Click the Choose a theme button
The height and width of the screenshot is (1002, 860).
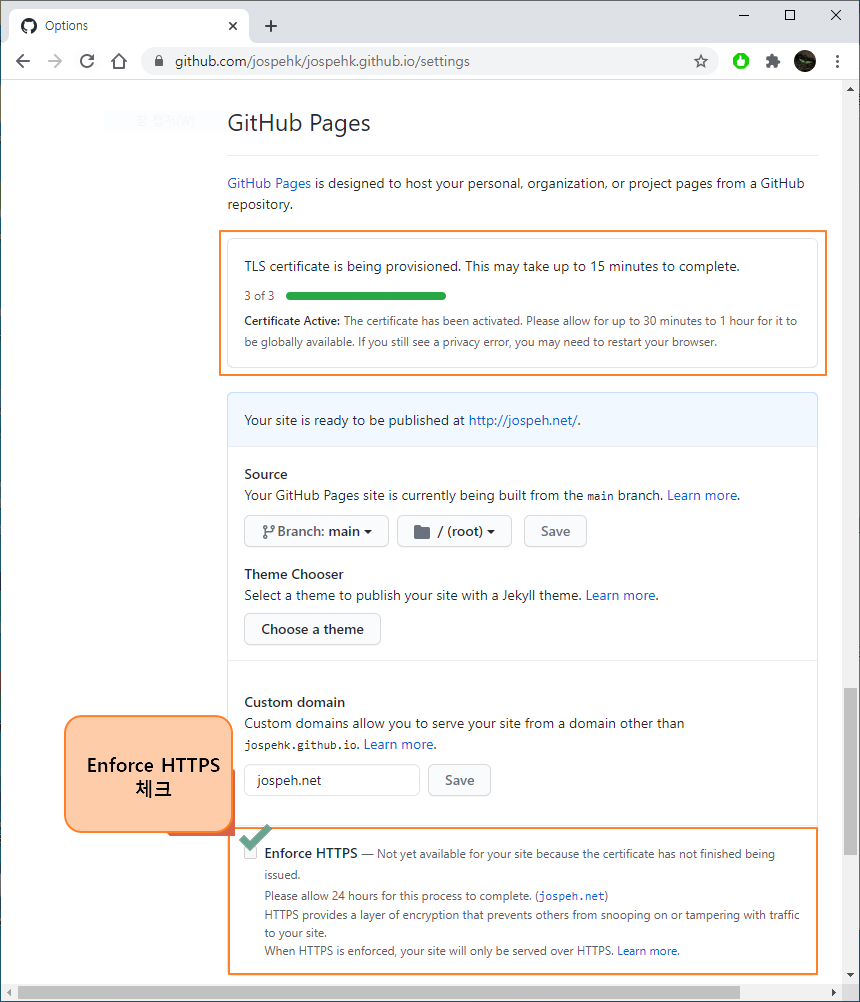[x=312, y=629]
